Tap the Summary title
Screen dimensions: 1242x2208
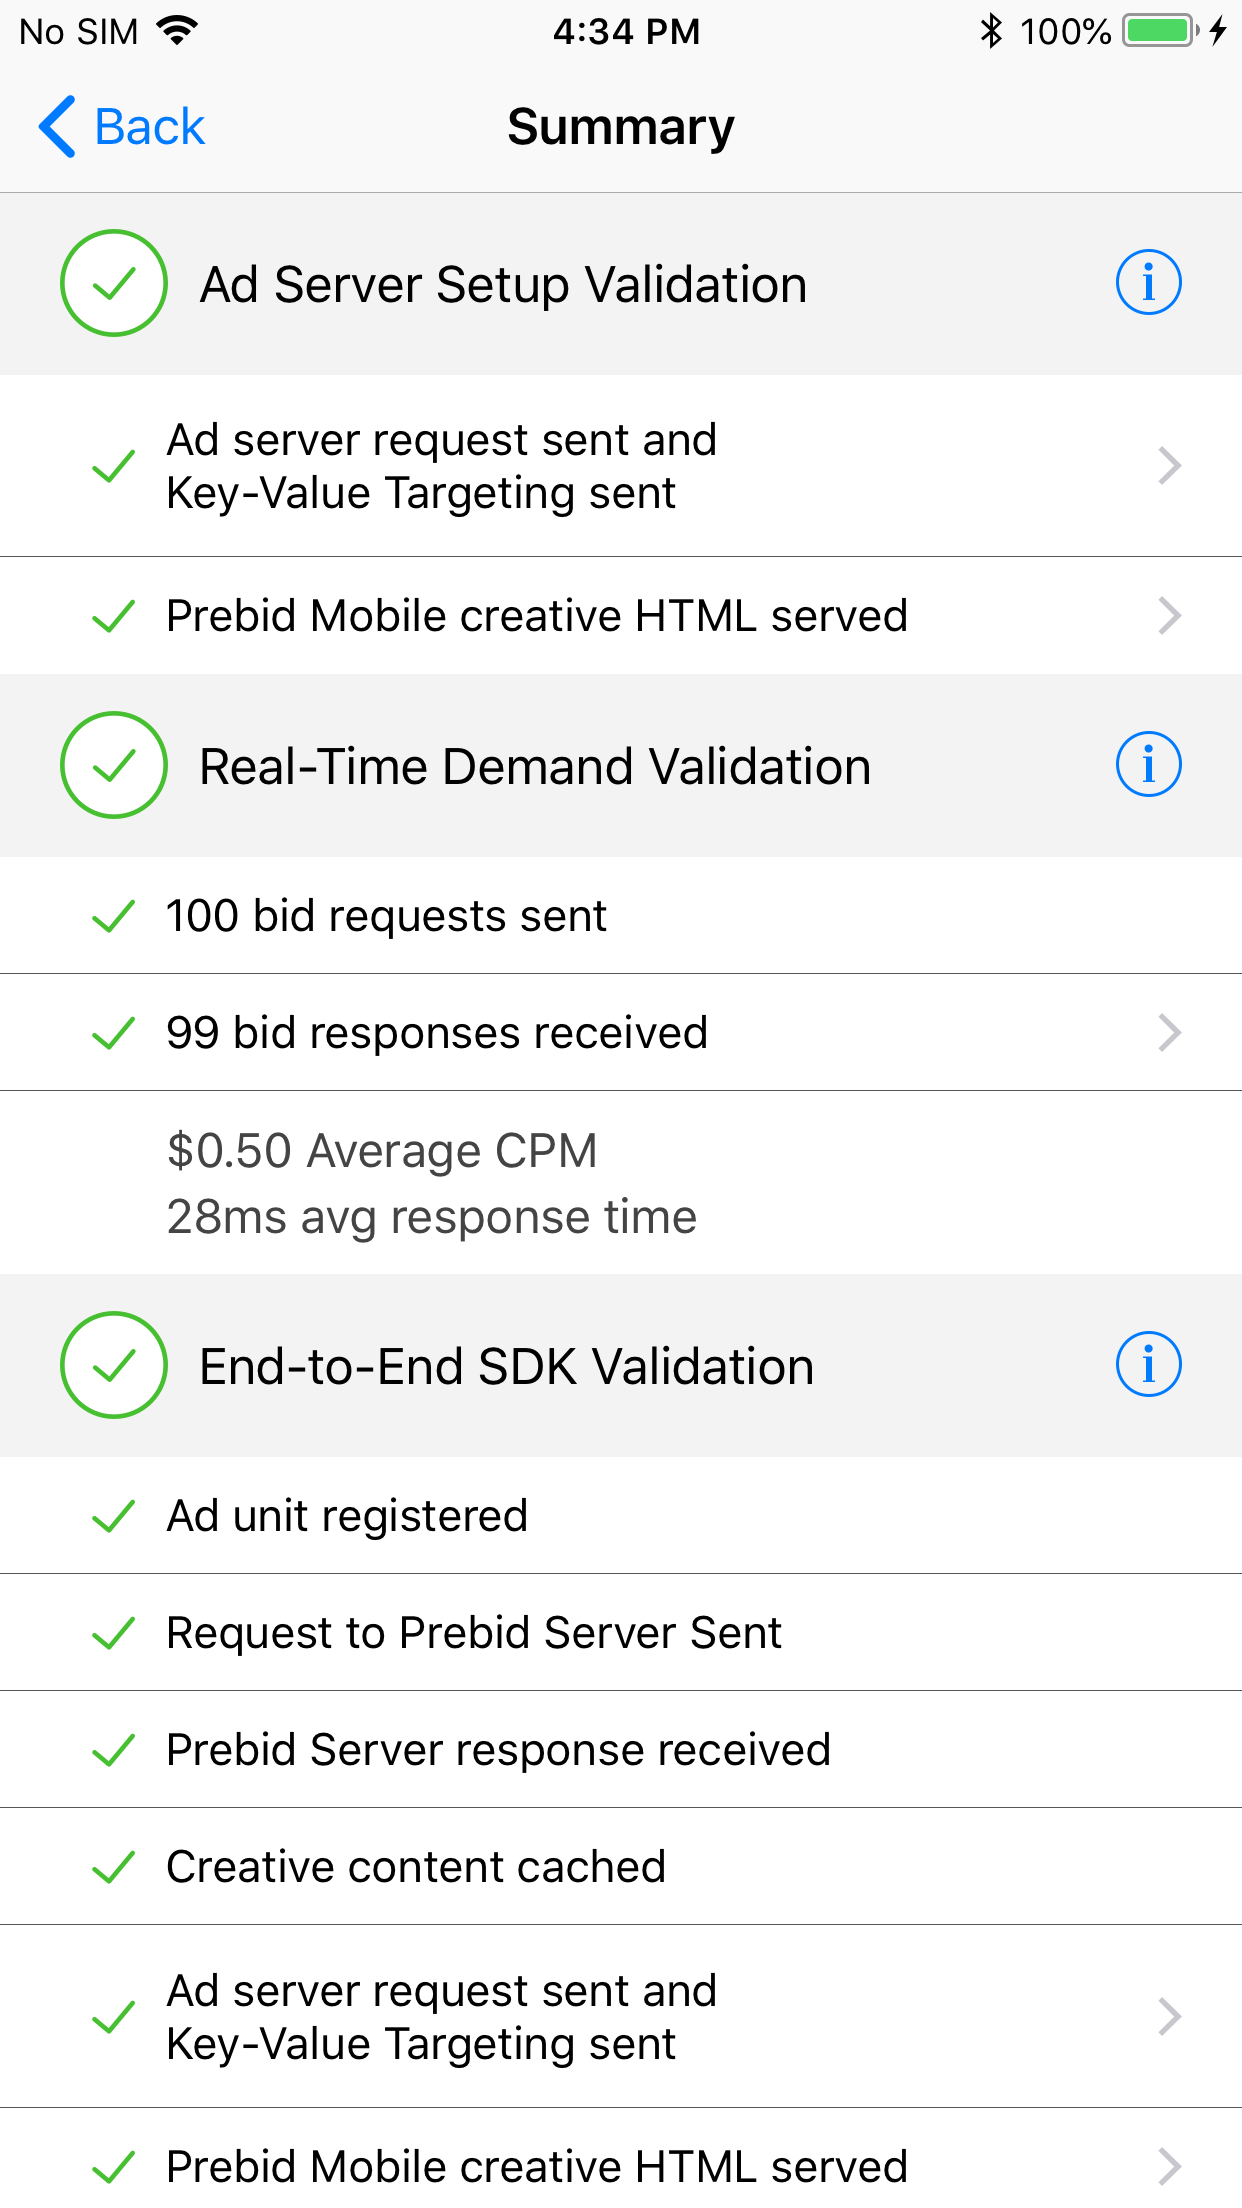(x=621, y=125)
